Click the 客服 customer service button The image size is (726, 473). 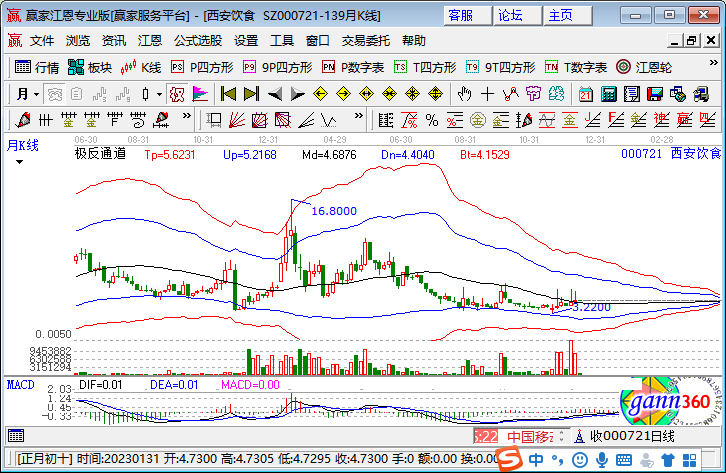467,15
